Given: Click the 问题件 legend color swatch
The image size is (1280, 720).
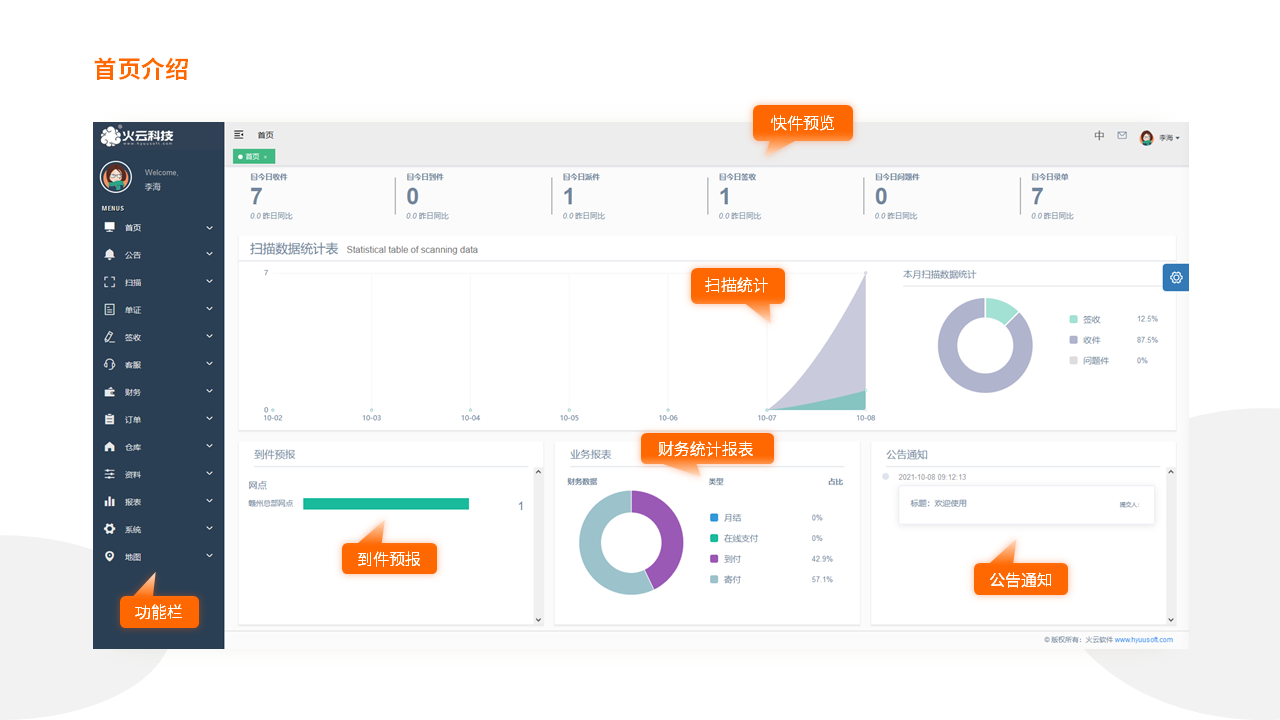Looking at the screenshot, I should [1073, 361].
